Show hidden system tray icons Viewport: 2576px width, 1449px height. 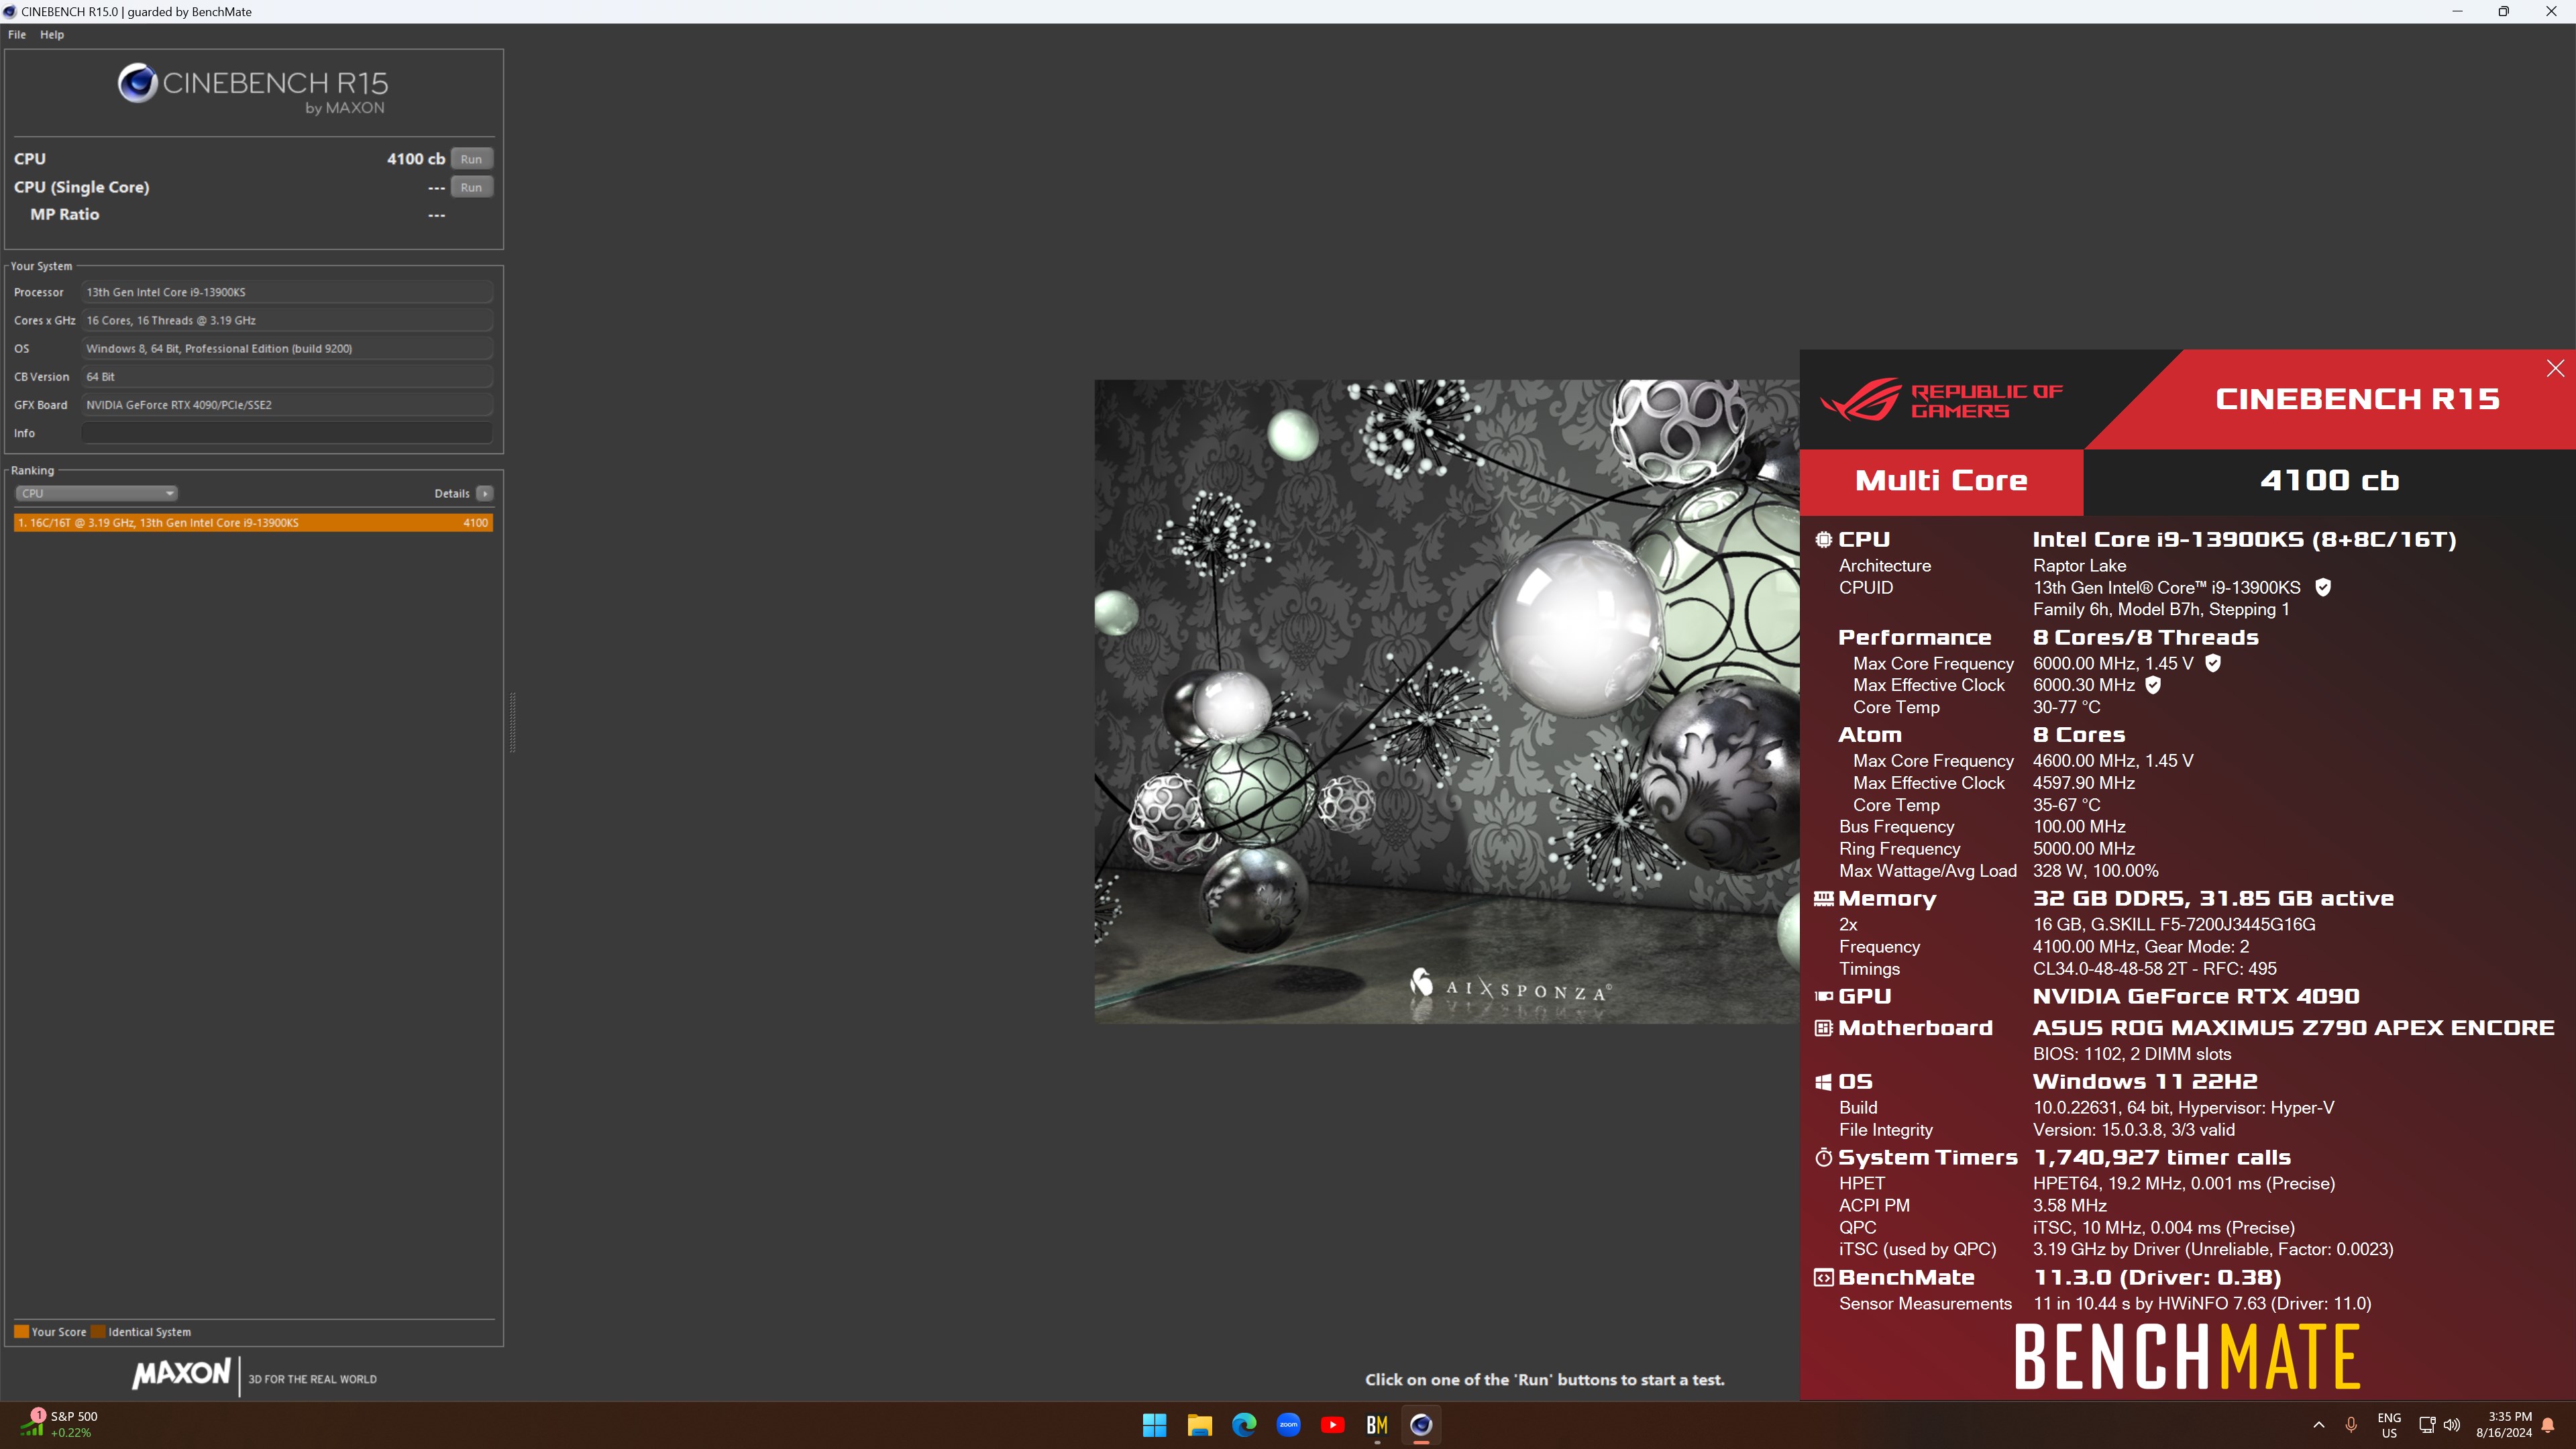point(2319,1425)
